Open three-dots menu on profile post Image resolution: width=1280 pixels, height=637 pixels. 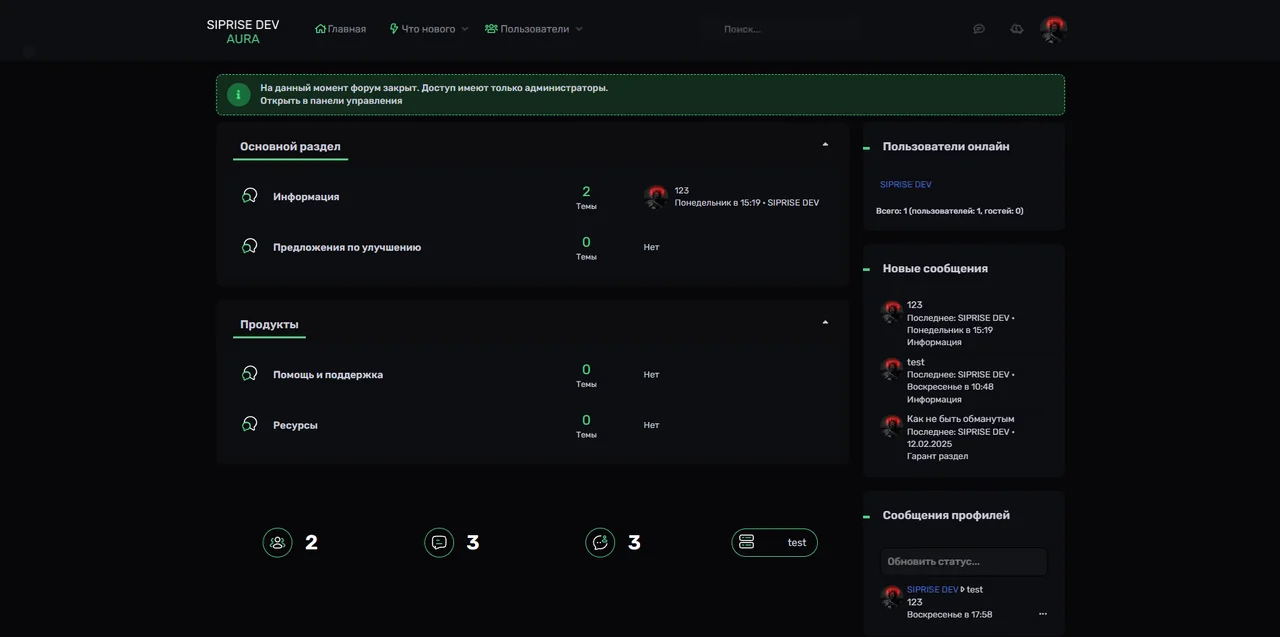1043,614
